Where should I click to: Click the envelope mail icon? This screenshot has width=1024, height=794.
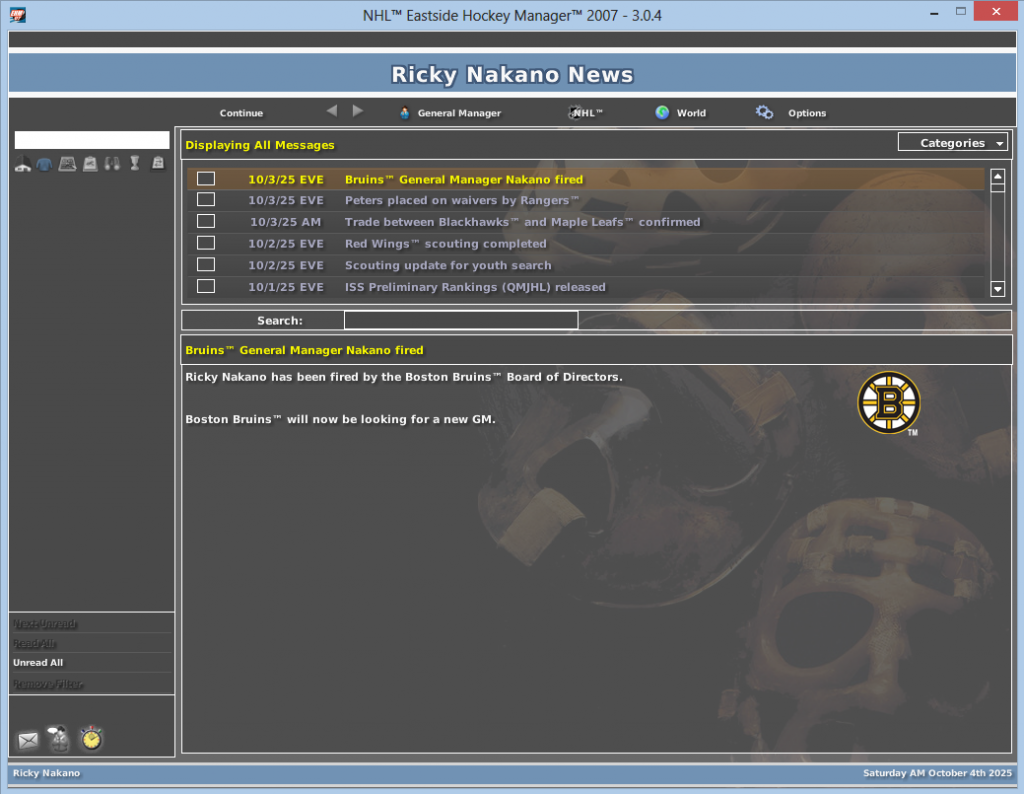coord(28,740)
